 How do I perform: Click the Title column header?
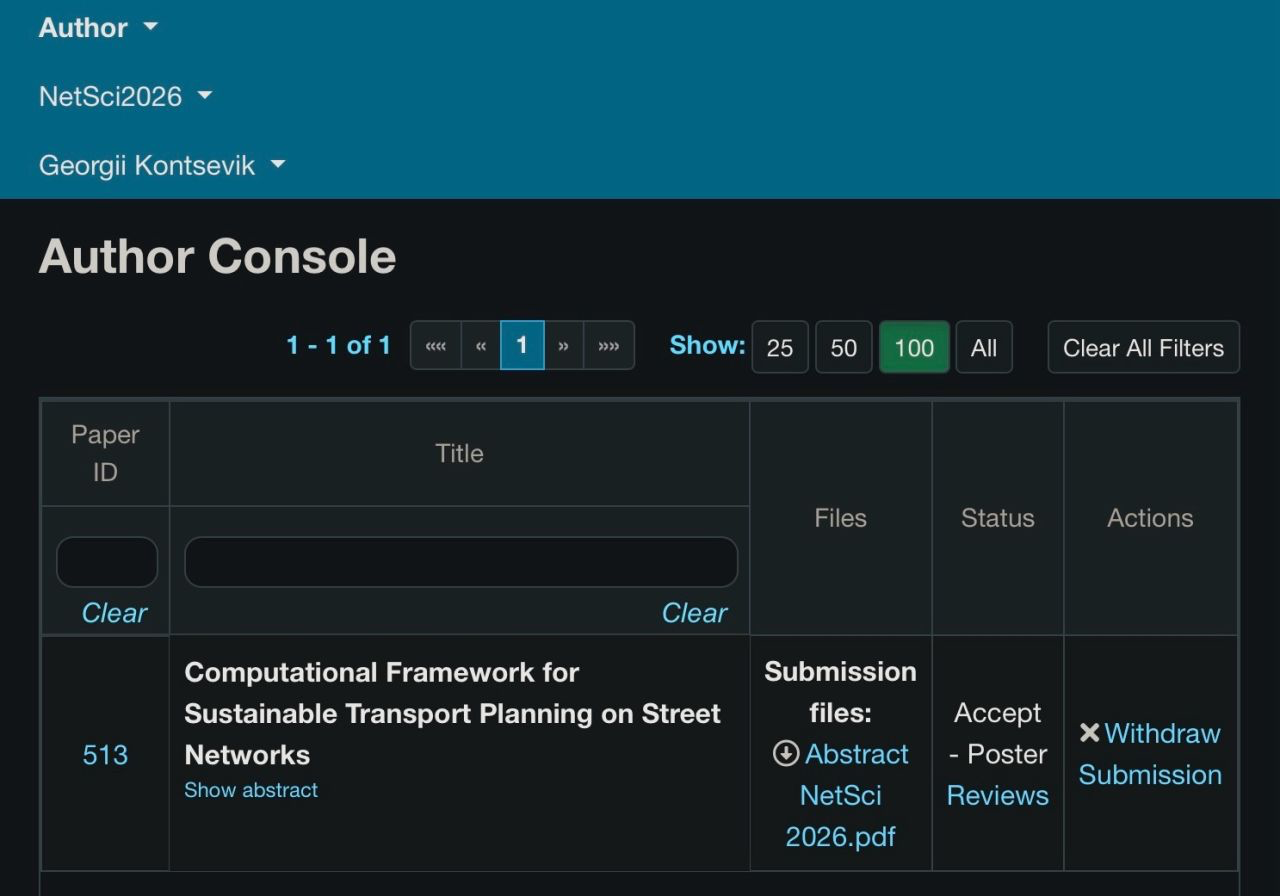coord(459,453)
